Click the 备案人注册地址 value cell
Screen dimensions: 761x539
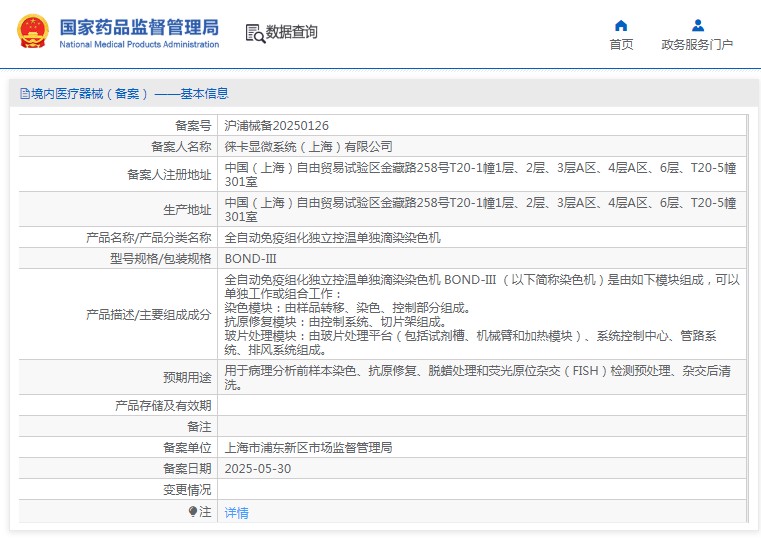pyautogui.click(x=481, y=174)
